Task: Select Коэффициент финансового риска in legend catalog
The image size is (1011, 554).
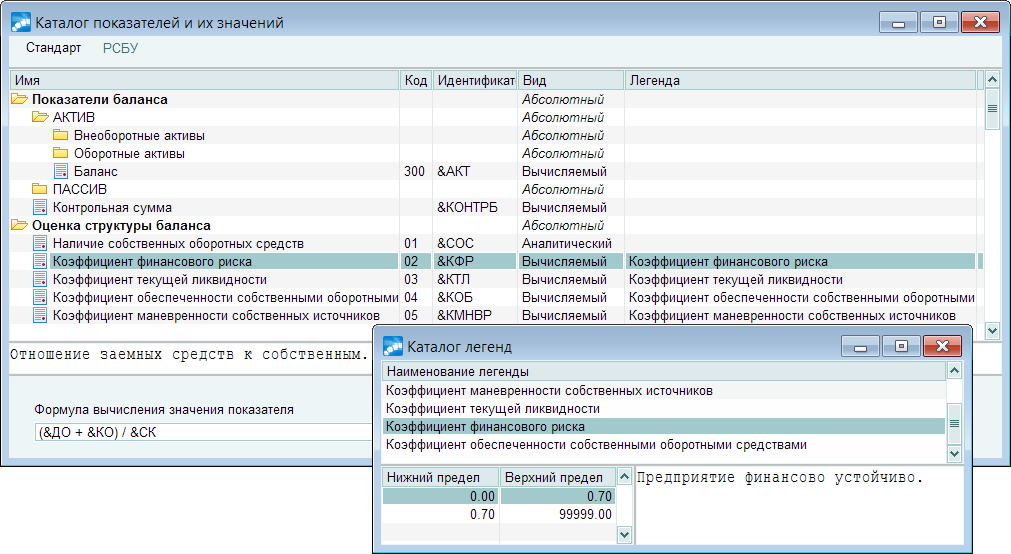Action: tap(663, 427)
